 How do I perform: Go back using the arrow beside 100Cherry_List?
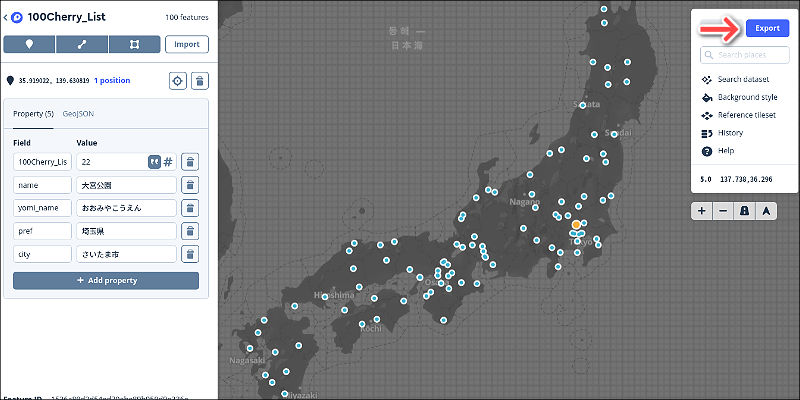[5, 17]
